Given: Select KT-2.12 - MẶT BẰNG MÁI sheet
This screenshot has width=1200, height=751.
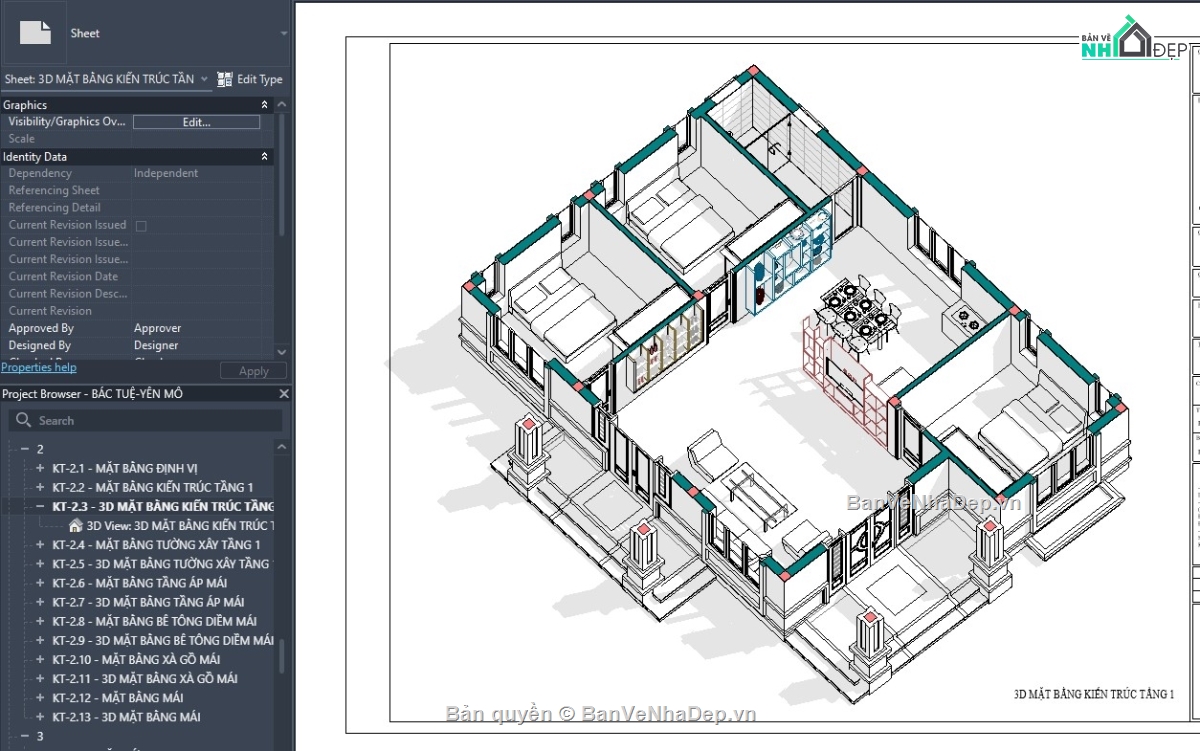Looking at the screenshot, I should [x=117, y=698].
